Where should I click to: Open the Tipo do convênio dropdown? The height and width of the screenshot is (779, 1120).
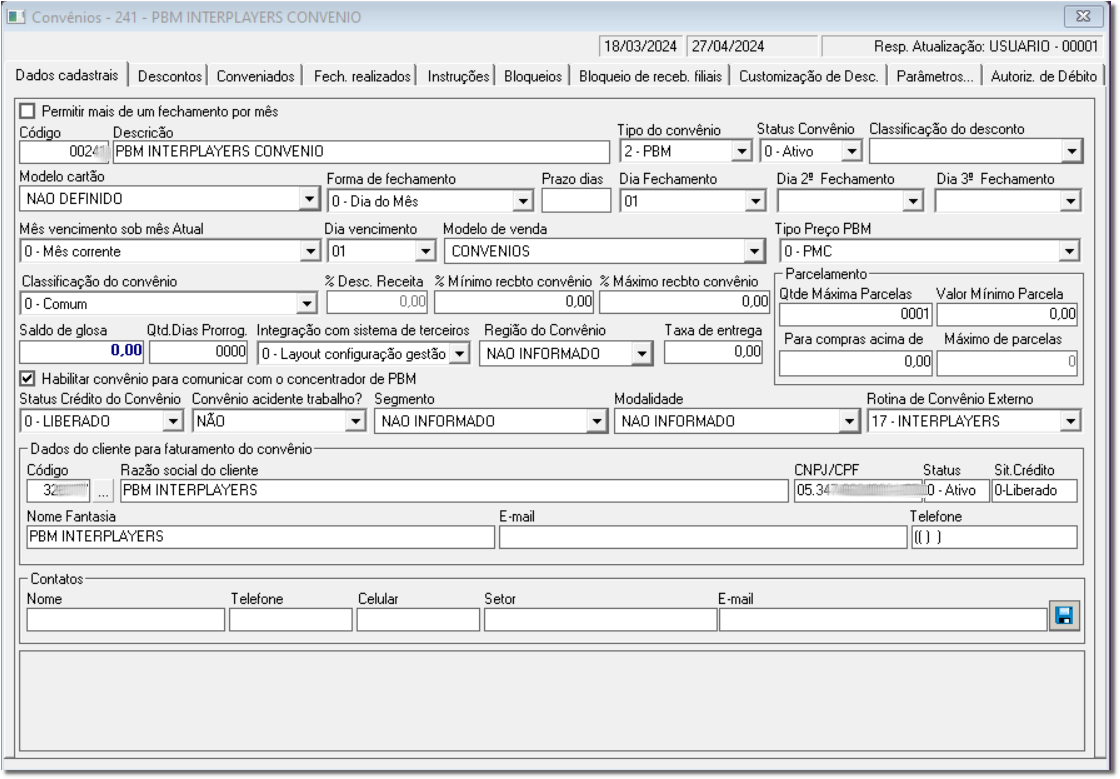[742, 151]
